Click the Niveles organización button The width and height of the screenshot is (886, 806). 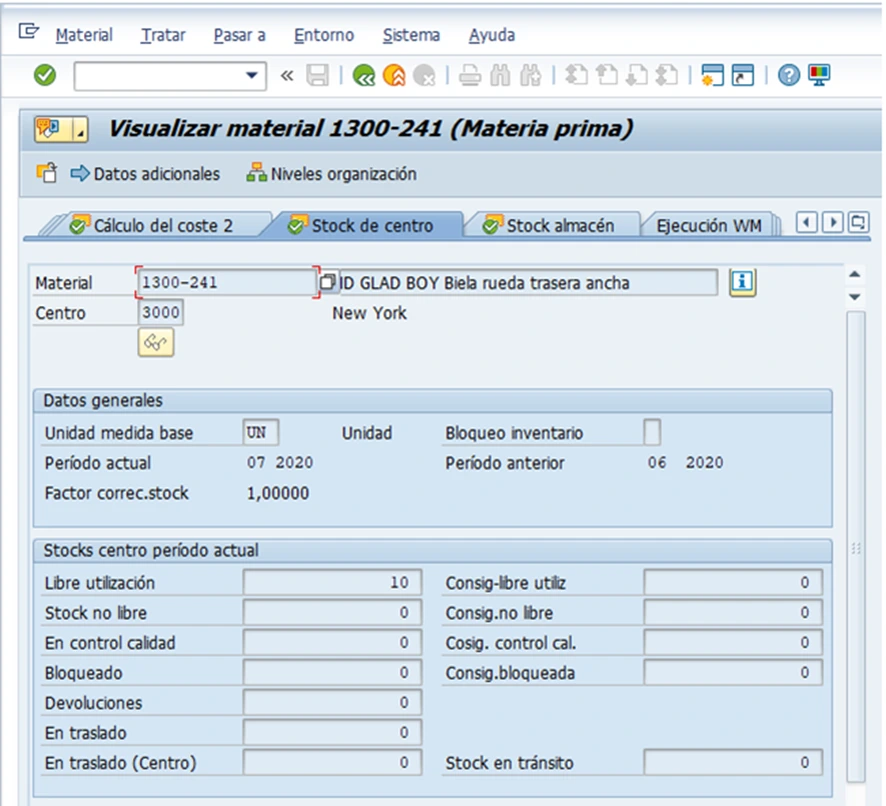point(332,174)
